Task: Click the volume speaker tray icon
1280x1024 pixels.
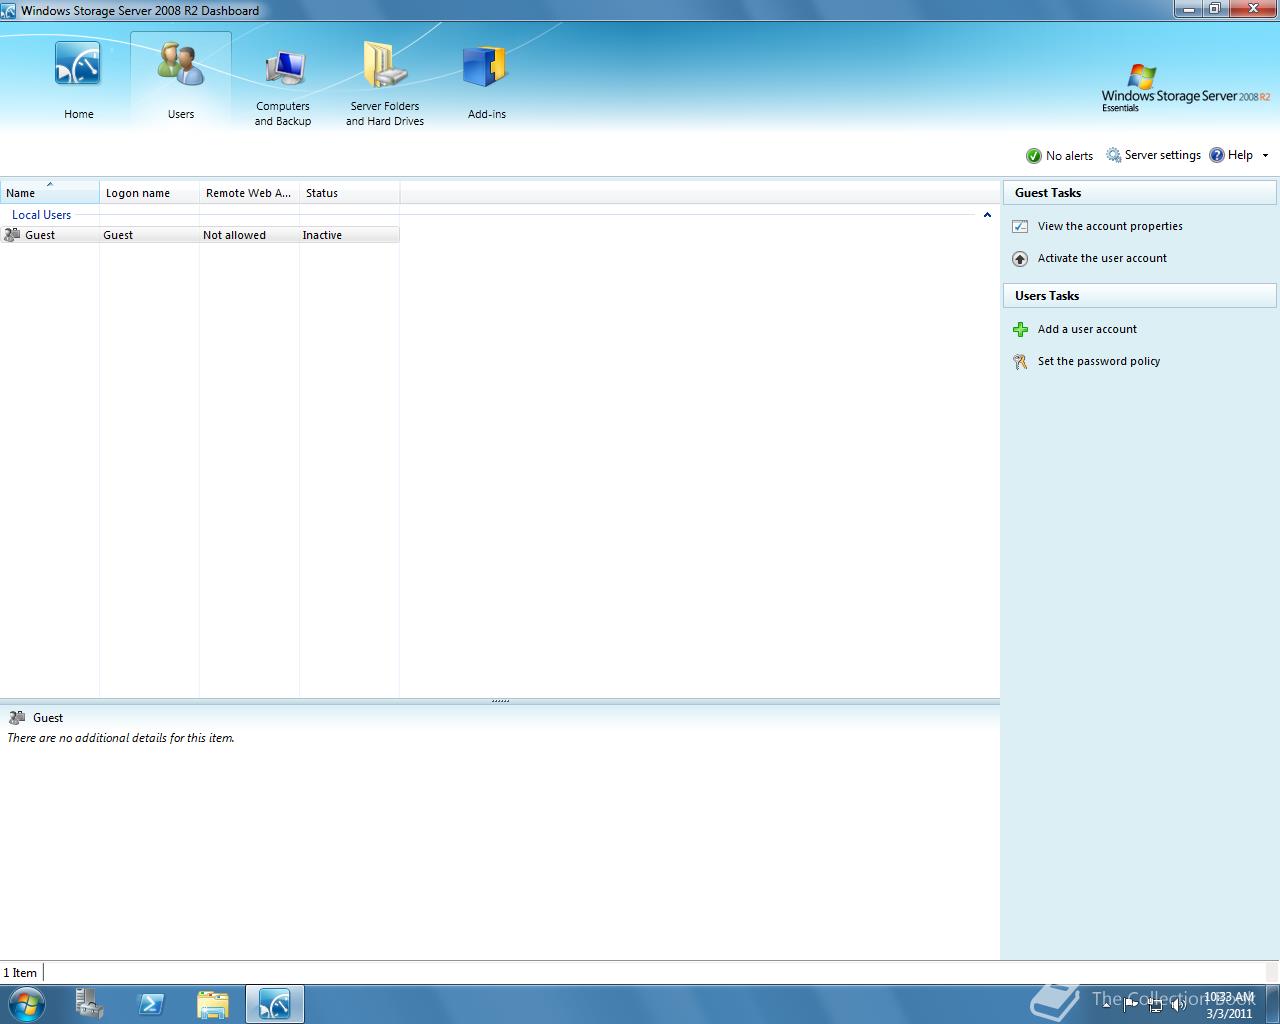Action: (1178, 1005)
